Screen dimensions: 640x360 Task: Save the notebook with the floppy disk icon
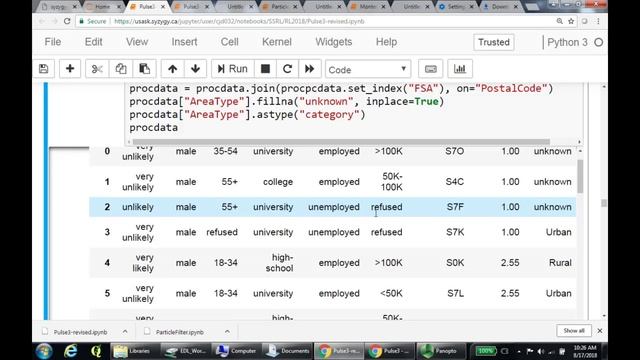click(44, 69)
